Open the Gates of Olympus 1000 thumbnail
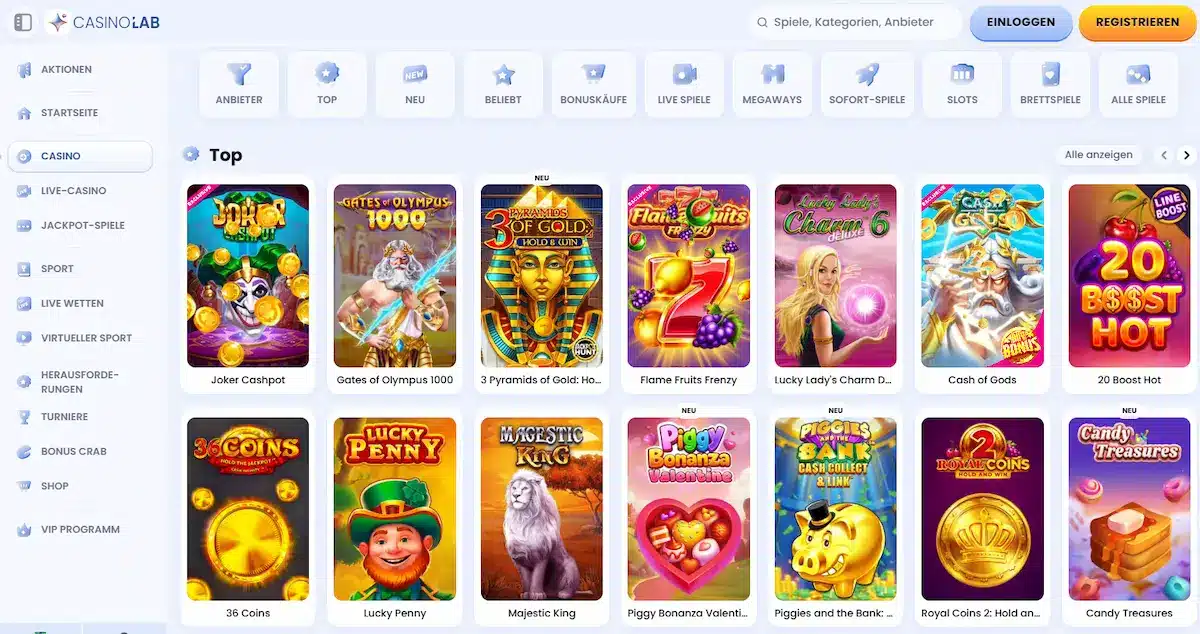Image resolution: width=1200 pixels, height=634 pixels. [395, 276]
